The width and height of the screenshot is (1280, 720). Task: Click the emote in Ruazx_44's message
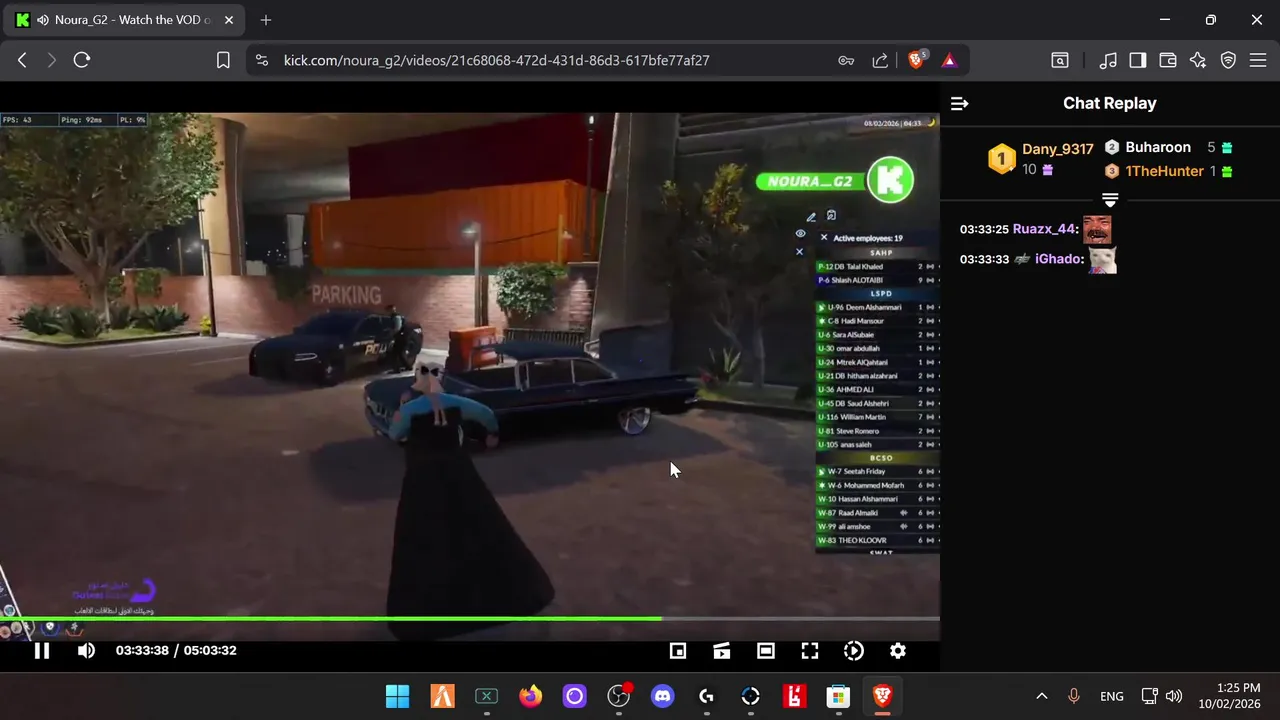click(1097, 229)
